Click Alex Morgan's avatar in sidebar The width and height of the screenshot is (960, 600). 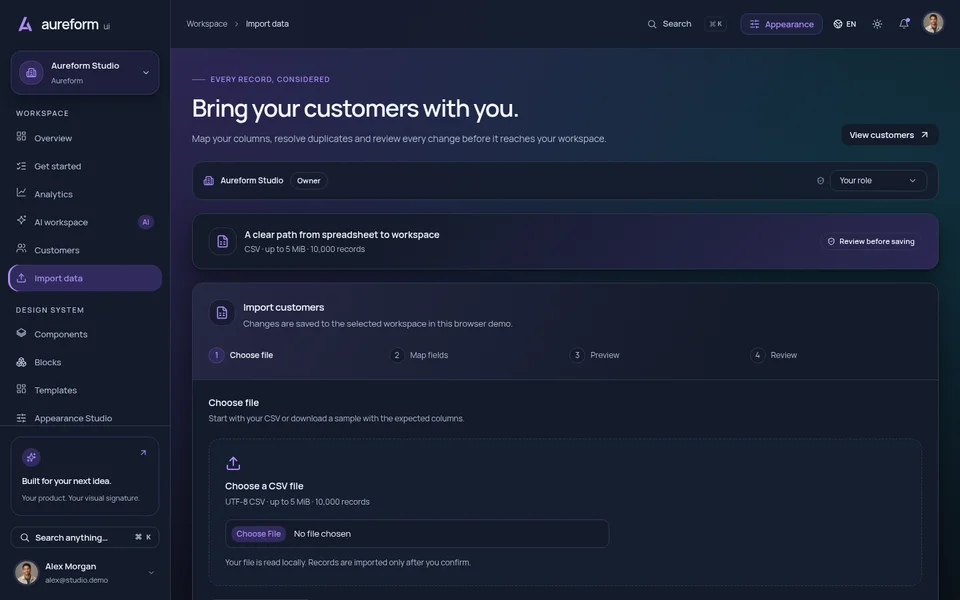[26, 572]
